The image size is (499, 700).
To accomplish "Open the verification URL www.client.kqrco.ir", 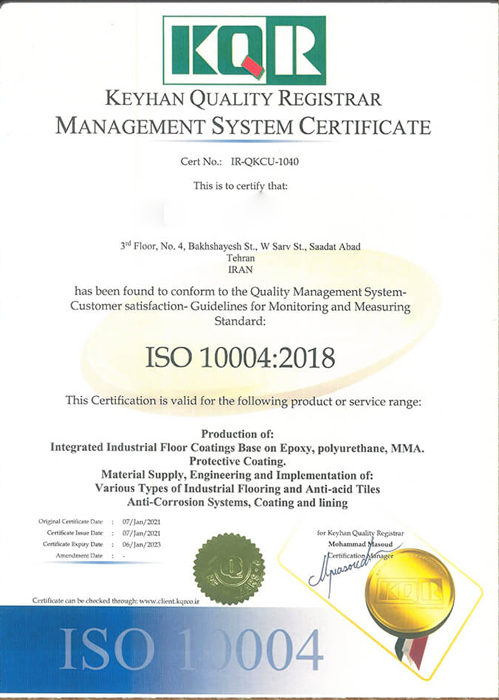I will point(169,601).
